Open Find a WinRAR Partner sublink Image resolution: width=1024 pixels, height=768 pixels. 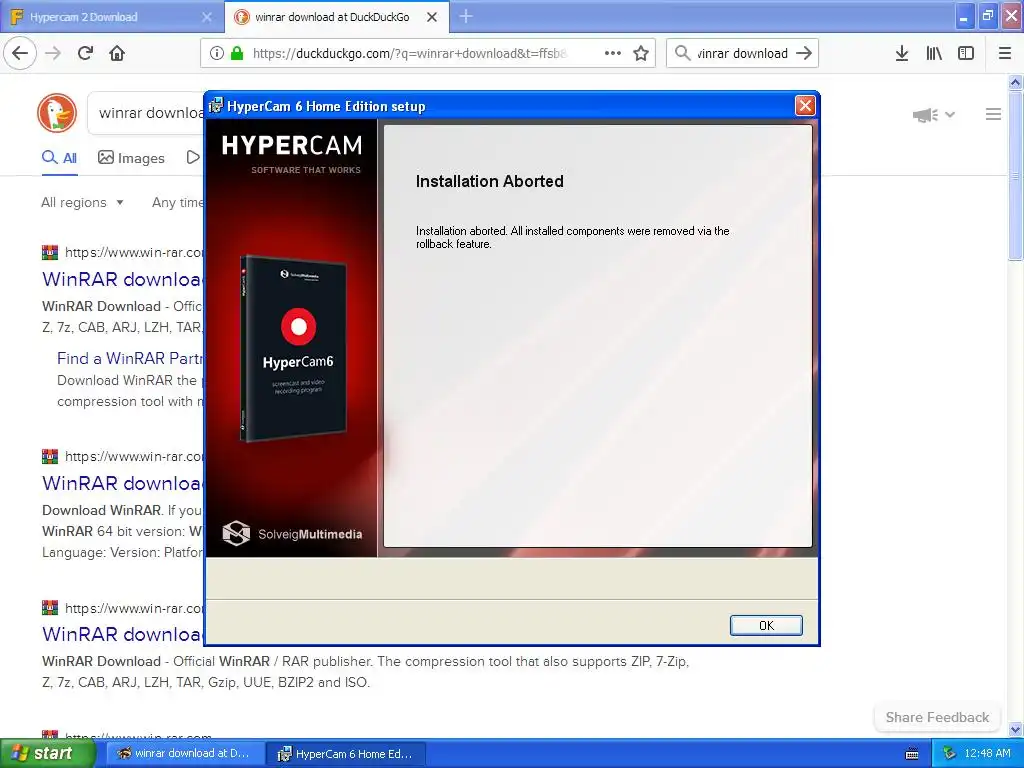pos(130,358)
